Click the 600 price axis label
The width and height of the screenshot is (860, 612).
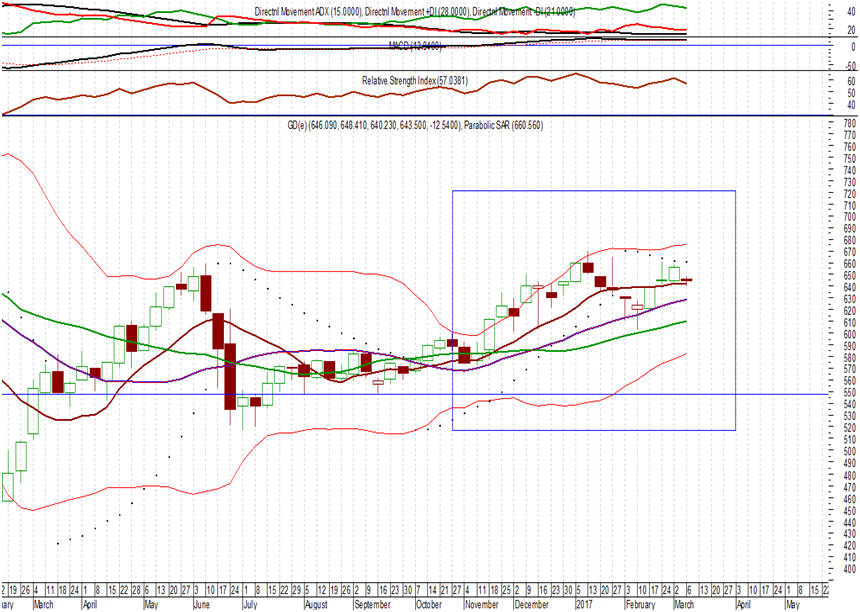(849, 335)
